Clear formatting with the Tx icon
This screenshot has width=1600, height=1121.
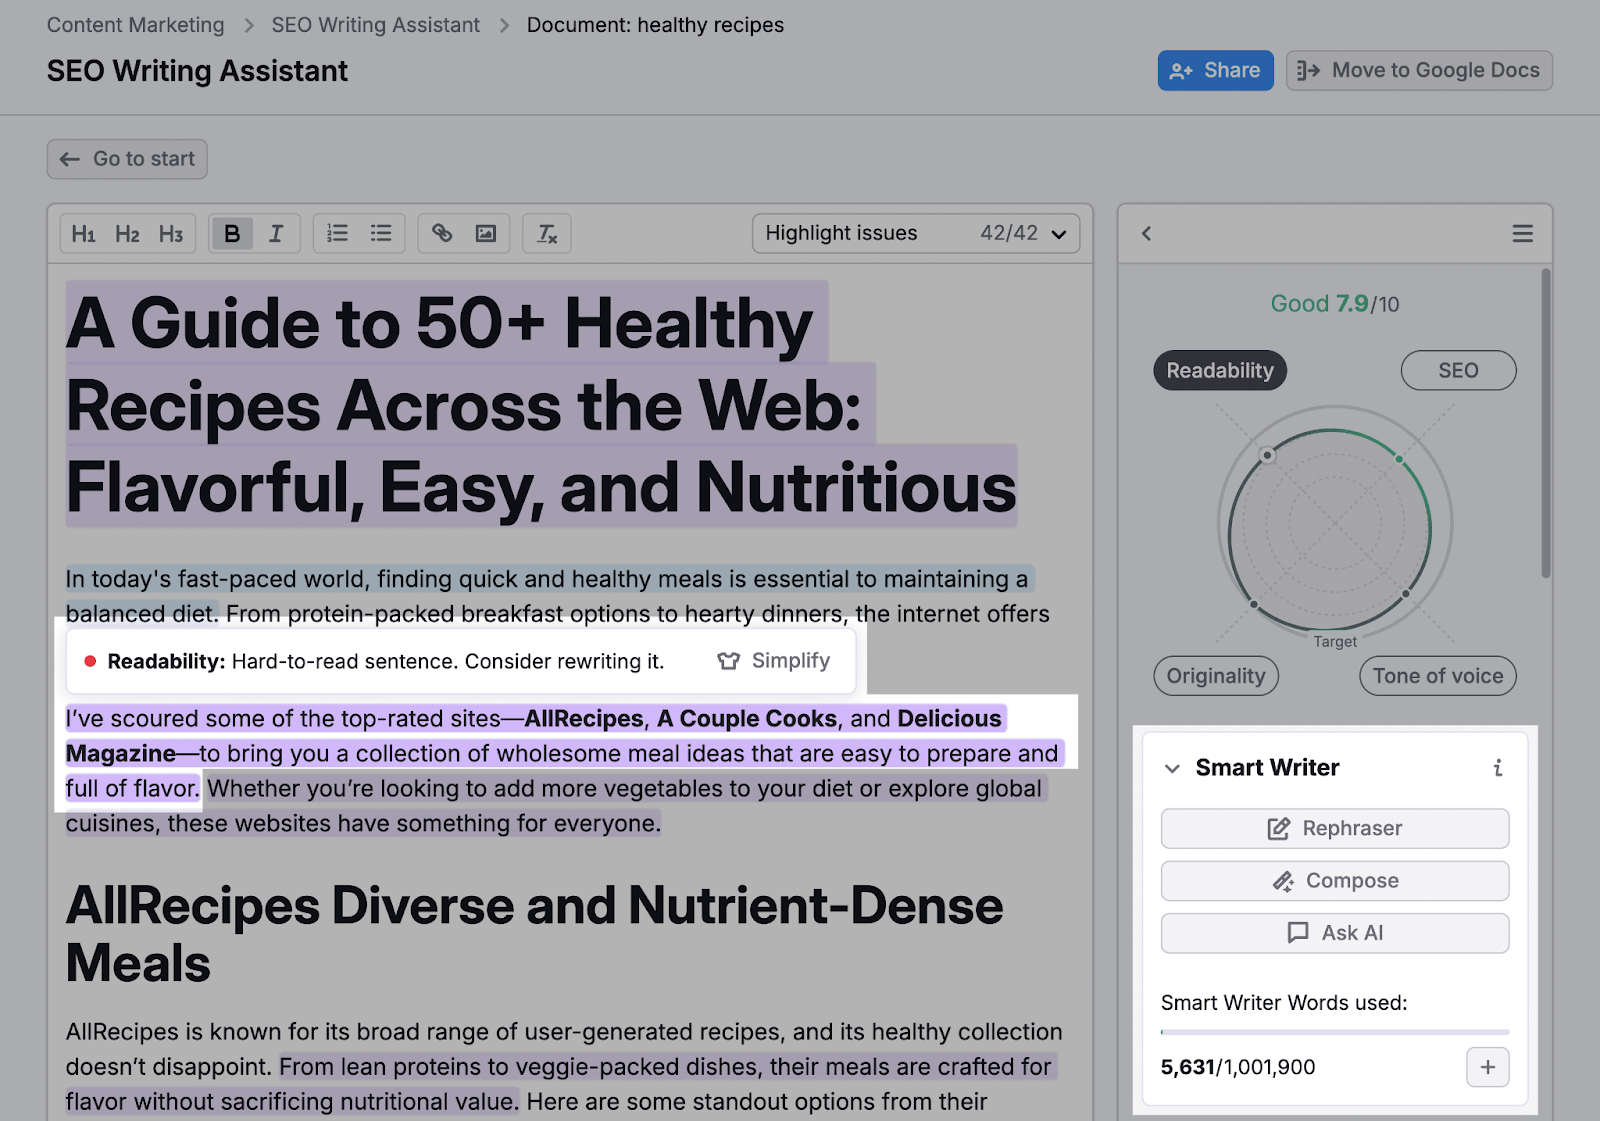(x=546, y=233)
